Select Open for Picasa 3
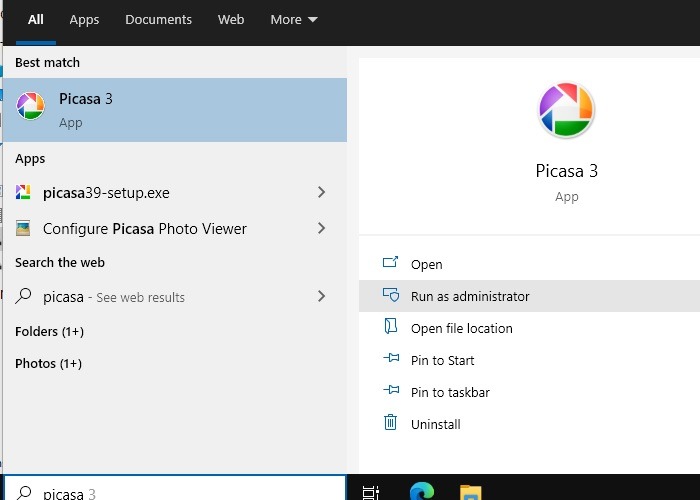 pos(529,264)
